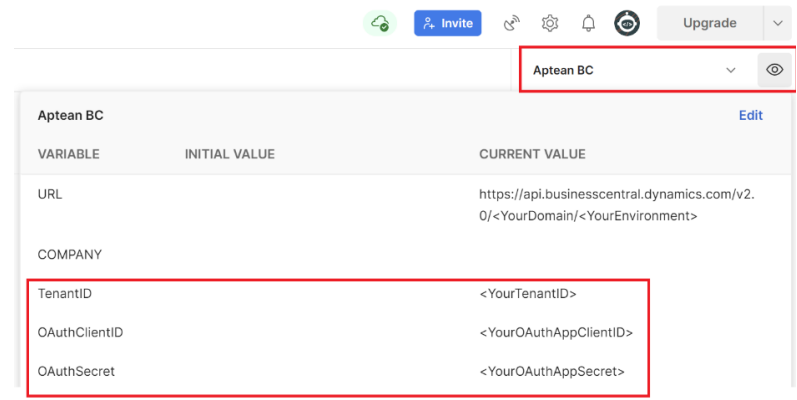Click the Aptean BC panel title
The width and height of the screenshot is (797, 400).
(x=70, y=115)
